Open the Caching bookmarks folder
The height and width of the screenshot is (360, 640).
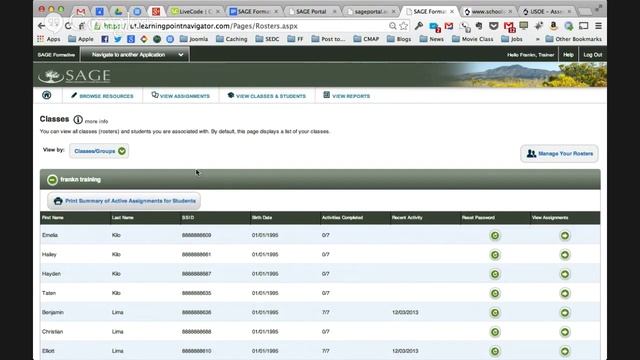click(x=232, y=39)
